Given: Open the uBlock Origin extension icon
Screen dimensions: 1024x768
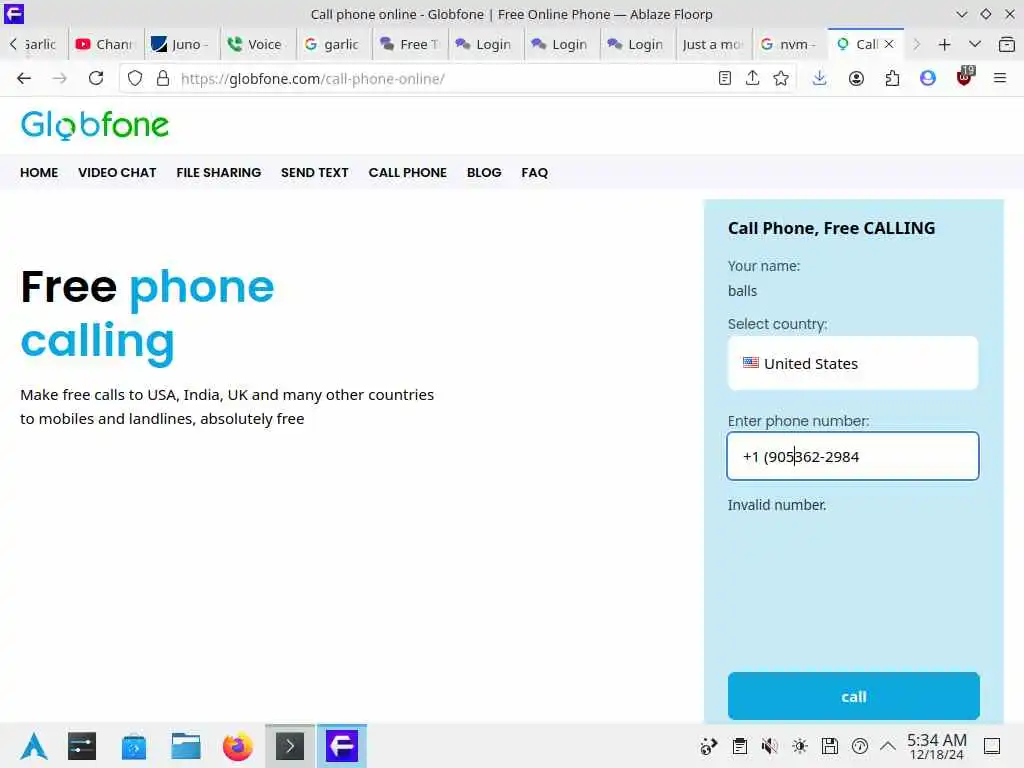Looking at the screenshot, I should 965,76.
